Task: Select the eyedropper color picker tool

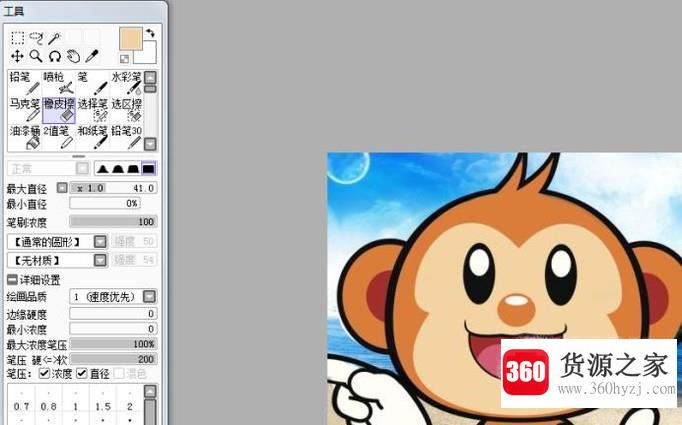Action: point(92,56)
